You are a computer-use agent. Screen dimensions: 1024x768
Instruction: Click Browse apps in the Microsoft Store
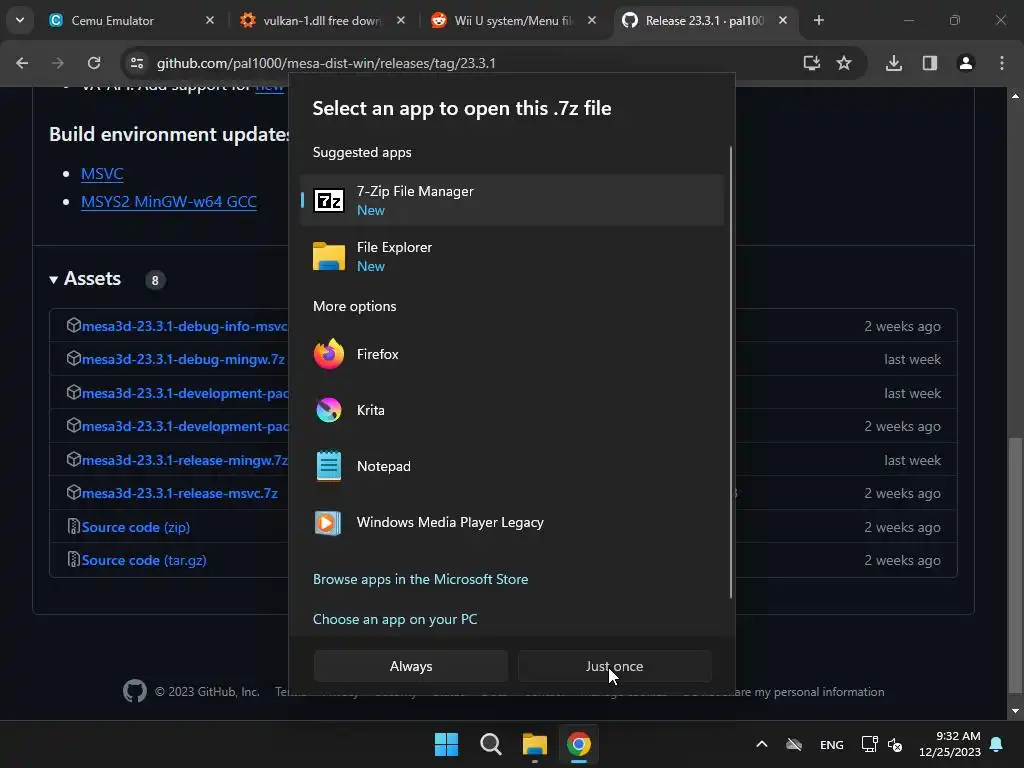click(x=420, y=579)
